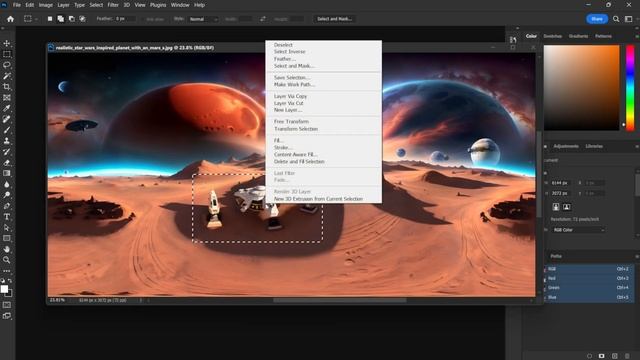640x360 pixels.
Task: Select the Rectangle shape tool
Action: 7,238
